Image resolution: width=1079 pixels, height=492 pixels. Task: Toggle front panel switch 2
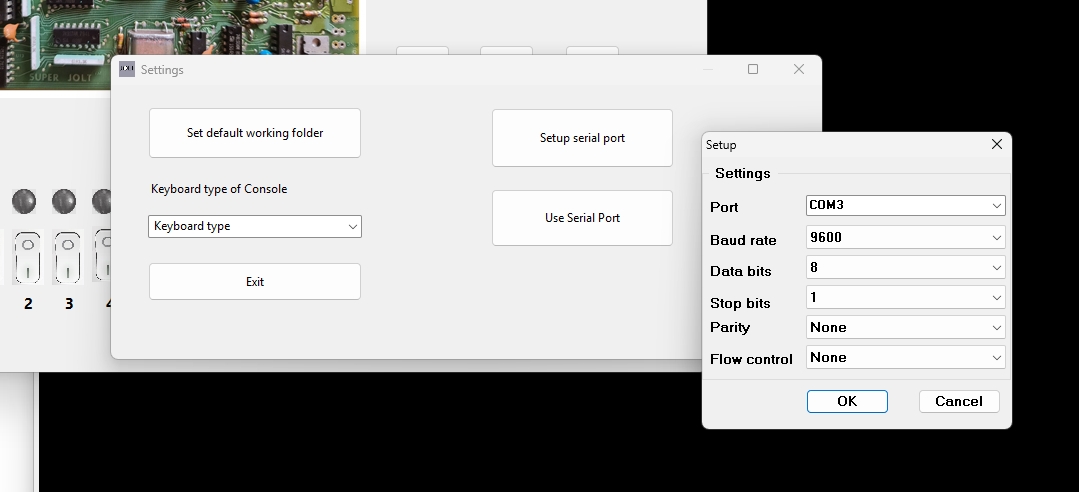(x=27, y=257)
